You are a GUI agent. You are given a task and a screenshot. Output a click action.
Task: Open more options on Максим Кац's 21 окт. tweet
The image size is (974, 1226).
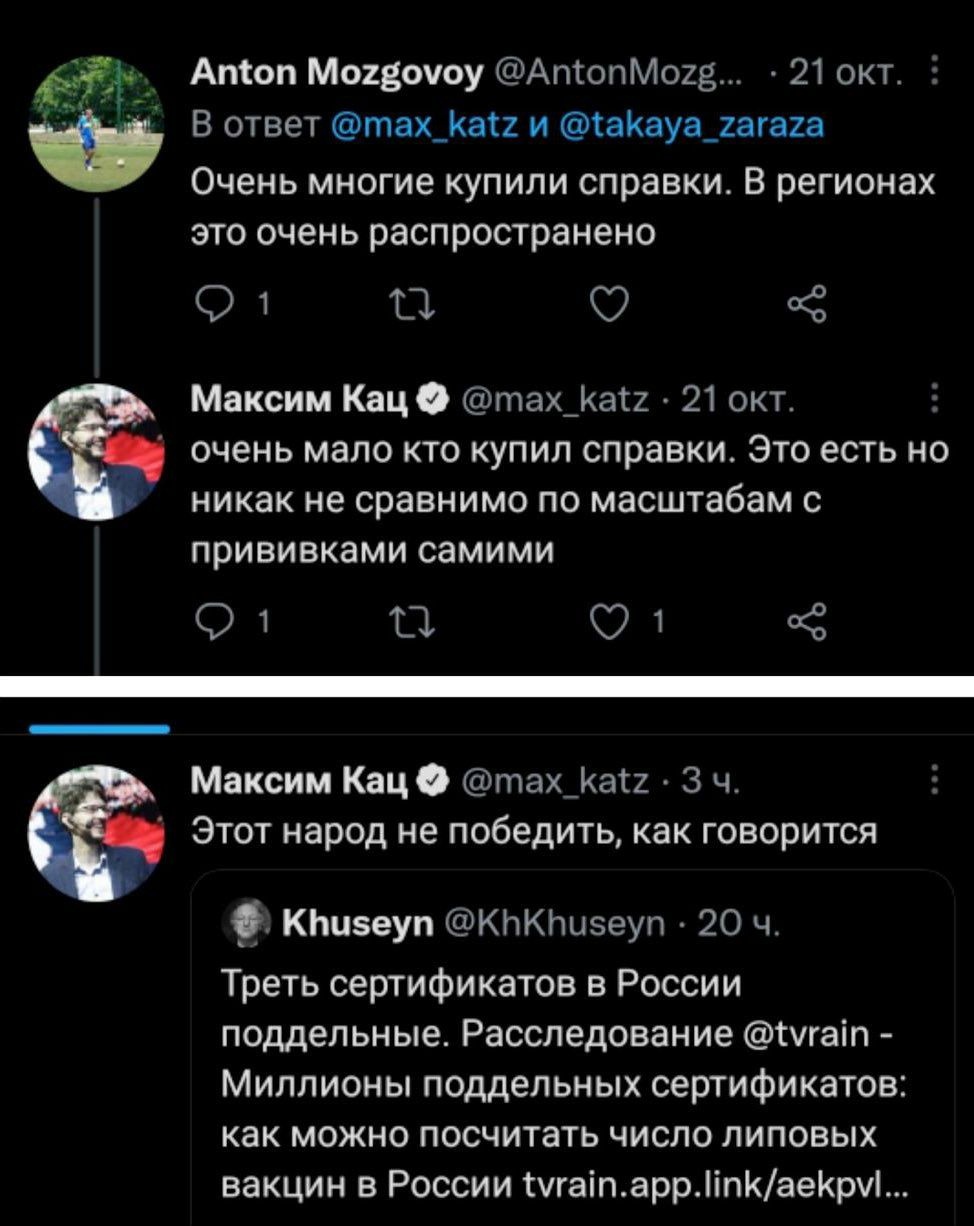pyautogui.click(x=933, y=403)
